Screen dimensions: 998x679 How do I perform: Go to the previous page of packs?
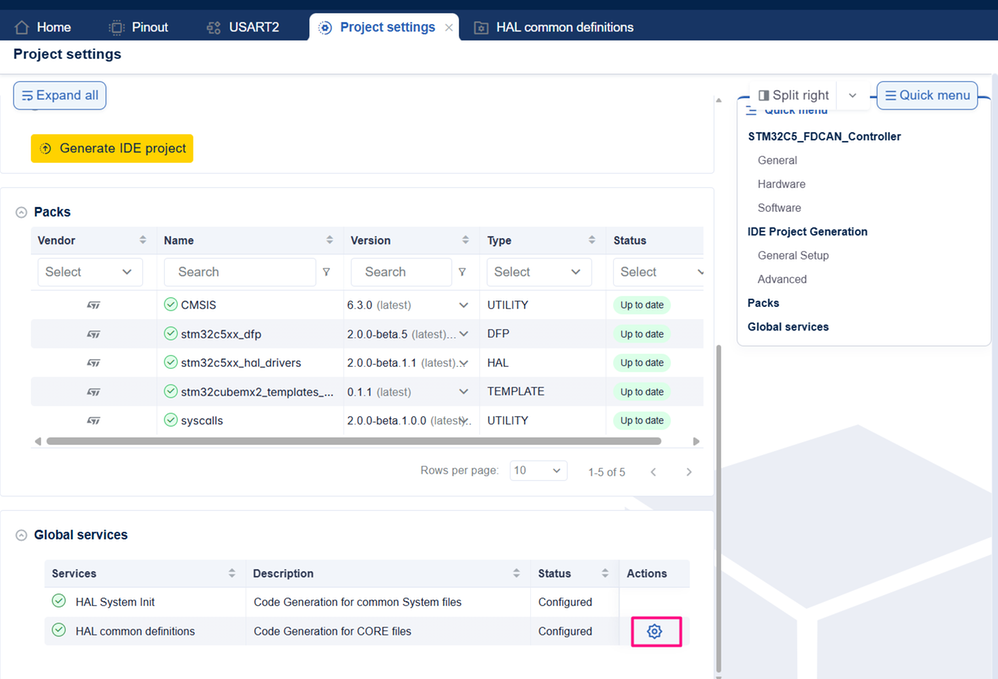(653, 472)
